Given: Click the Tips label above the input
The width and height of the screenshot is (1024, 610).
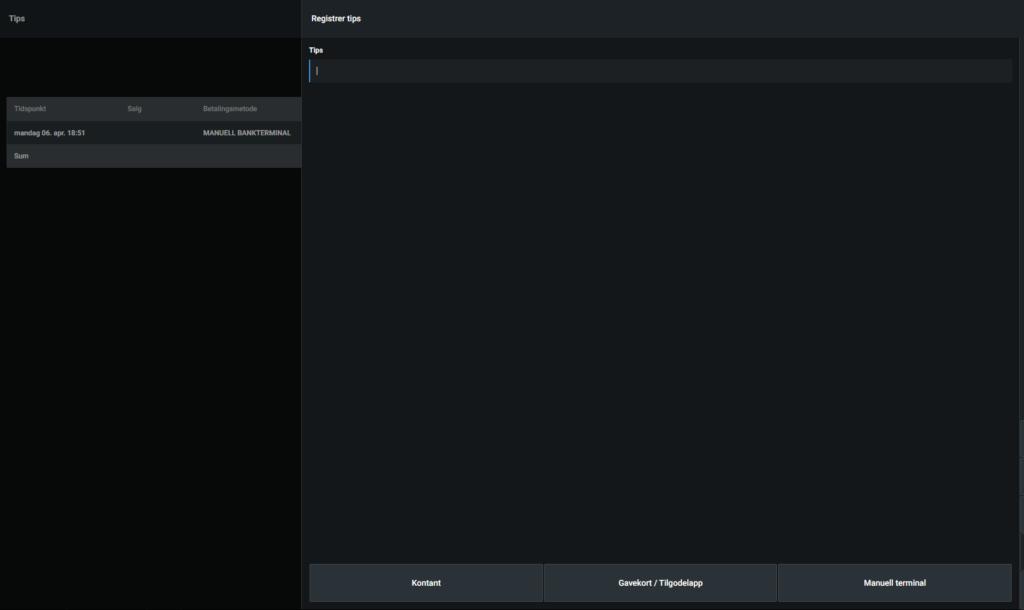Looking at the screenshot, I should point(316,50).
